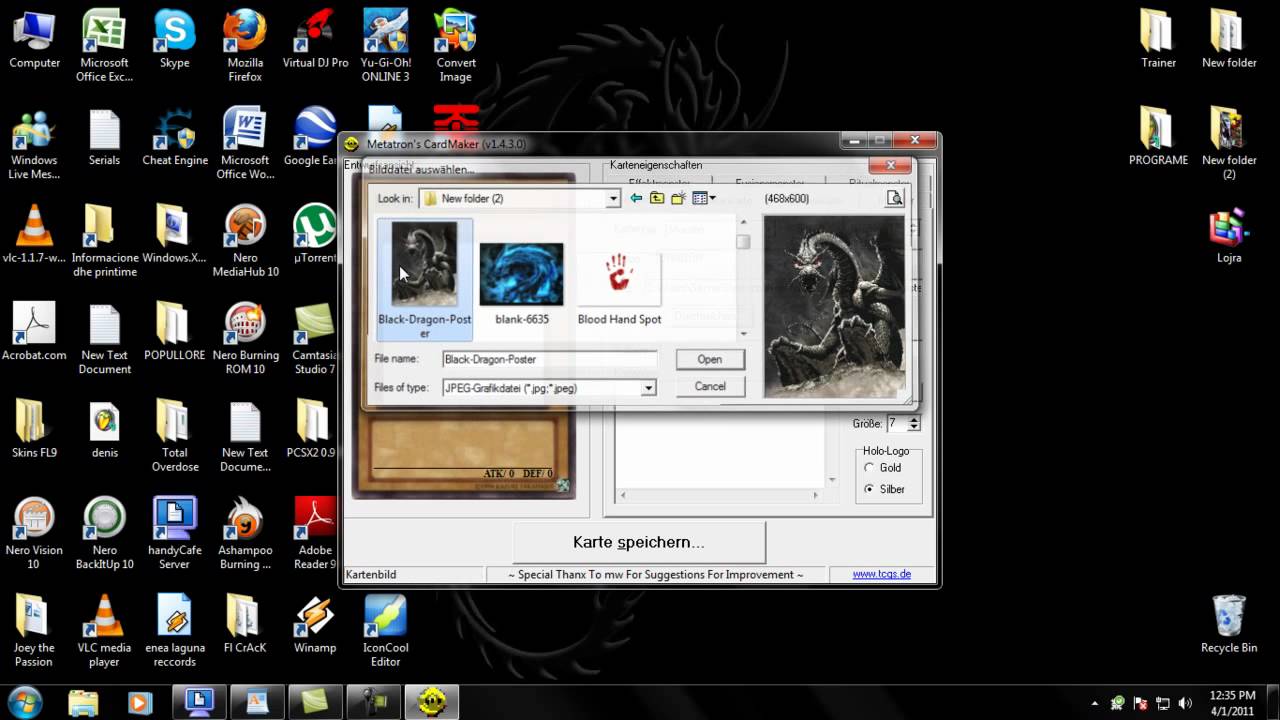Open Recycle Bin on desktop
This screenshot has height=720, width=1280.
1229,625
